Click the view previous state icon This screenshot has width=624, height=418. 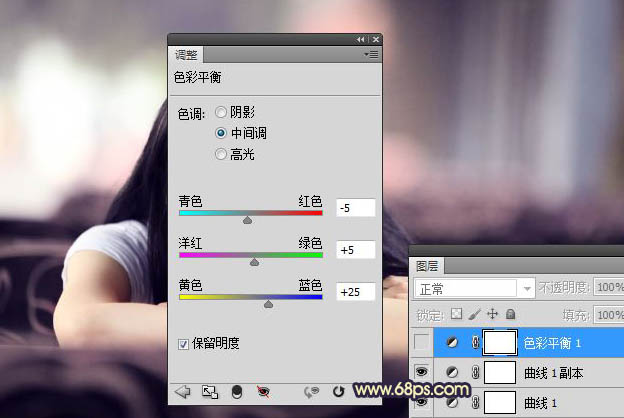(x=311, y=392)
